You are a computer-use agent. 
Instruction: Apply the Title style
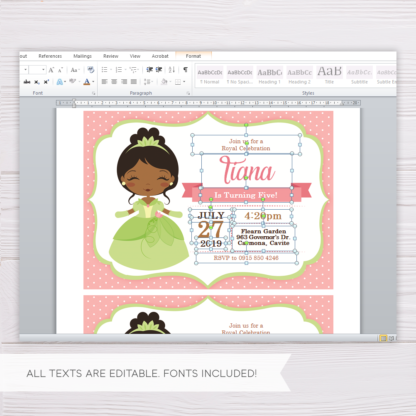tap(329, 76)
